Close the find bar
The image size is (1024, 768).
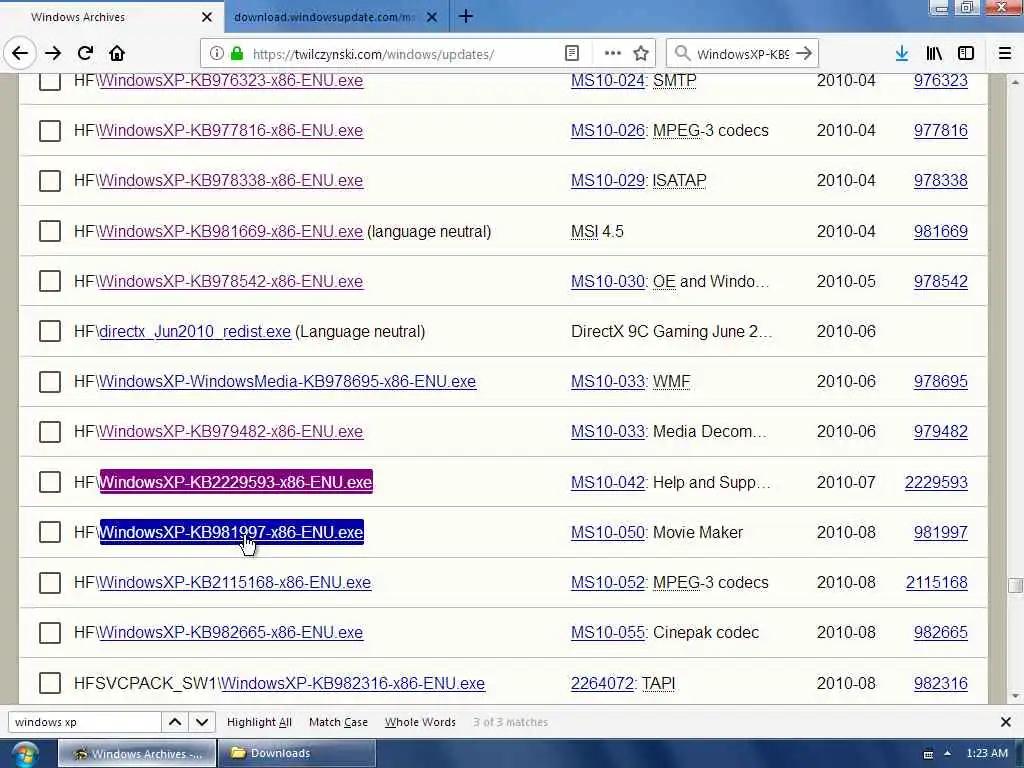(x=1006, y=722)
